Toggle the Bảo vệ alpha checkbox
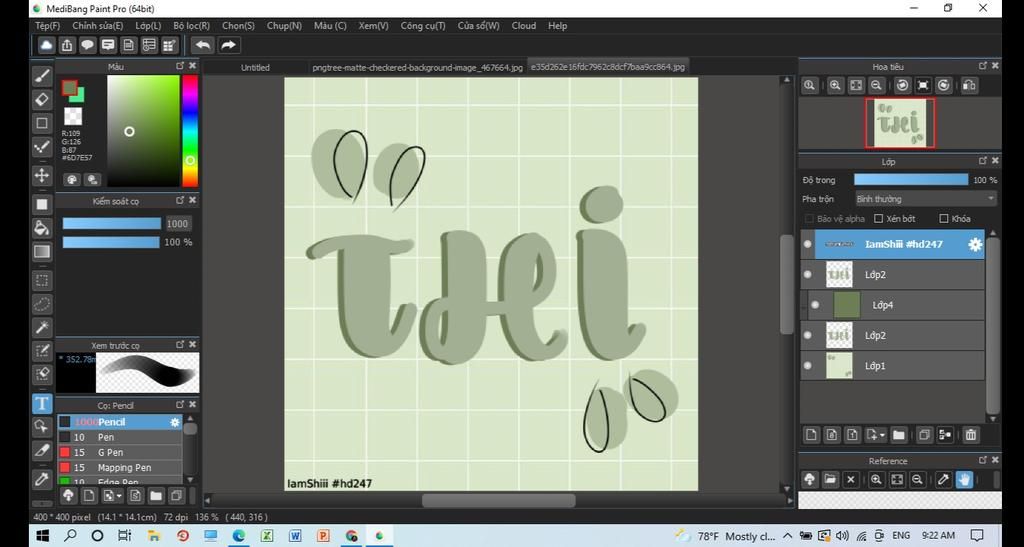 pos(809,219)
